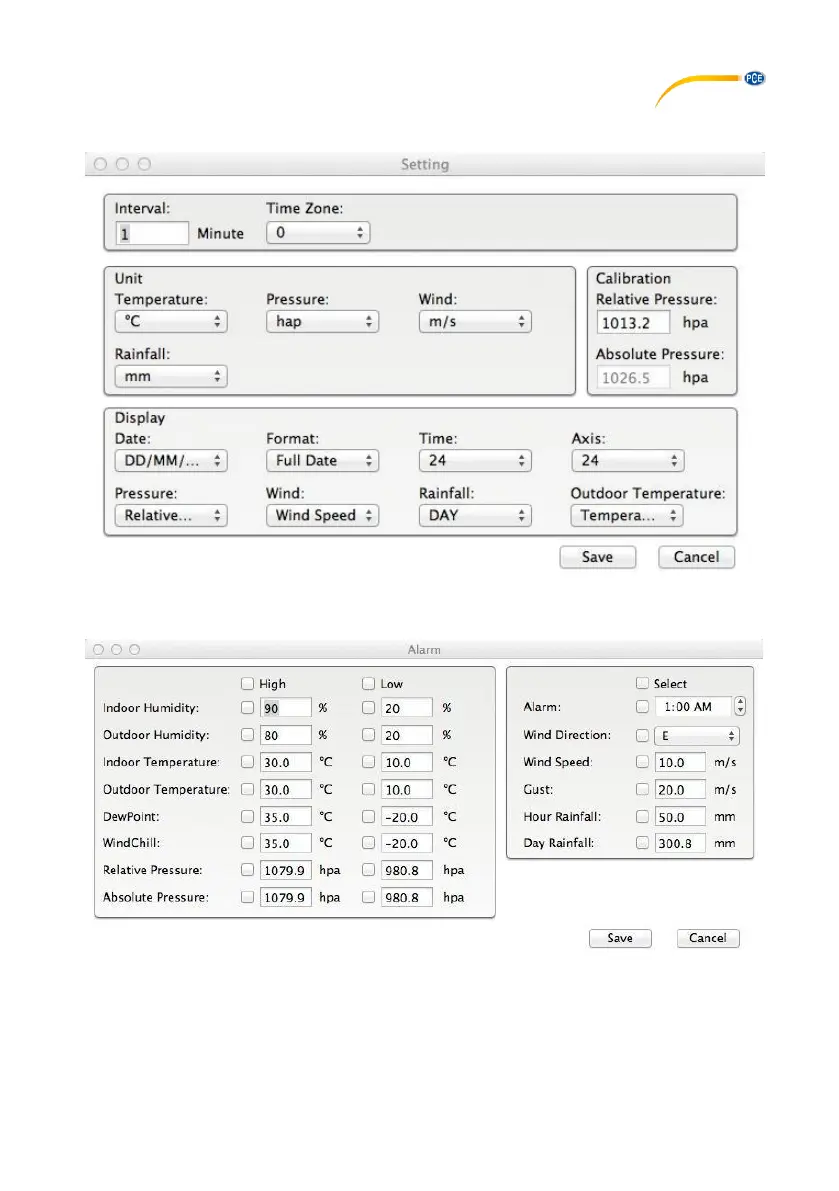This screenshot has height=1191, width=839.
Task: Open the Format dropdown showing Full Date
Action: point(323,460)
